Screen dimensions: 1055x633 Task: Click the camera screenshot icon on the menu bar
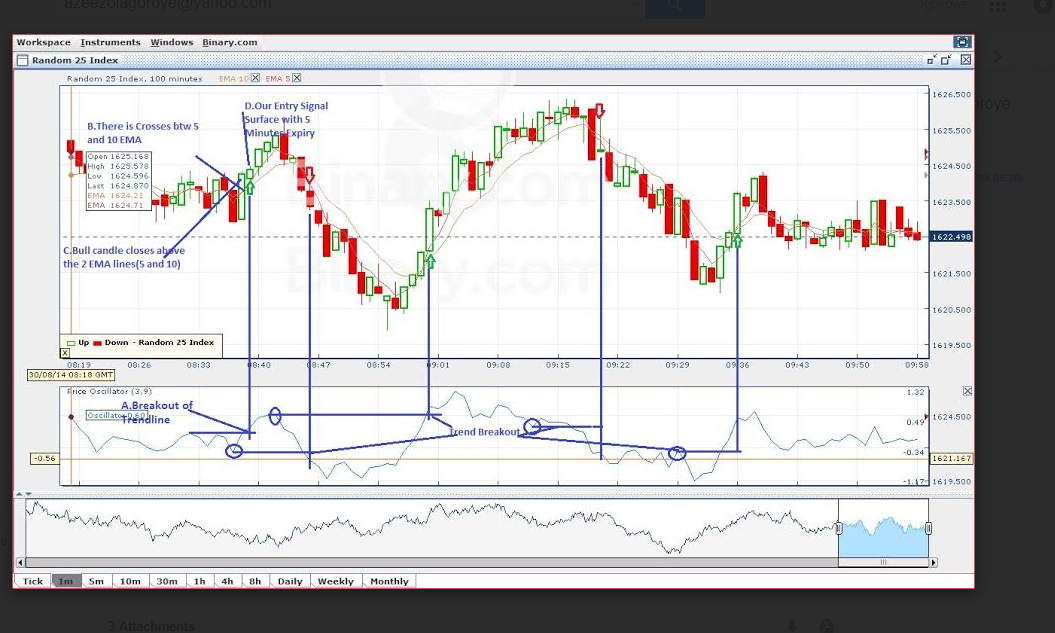tap(962, 42)
